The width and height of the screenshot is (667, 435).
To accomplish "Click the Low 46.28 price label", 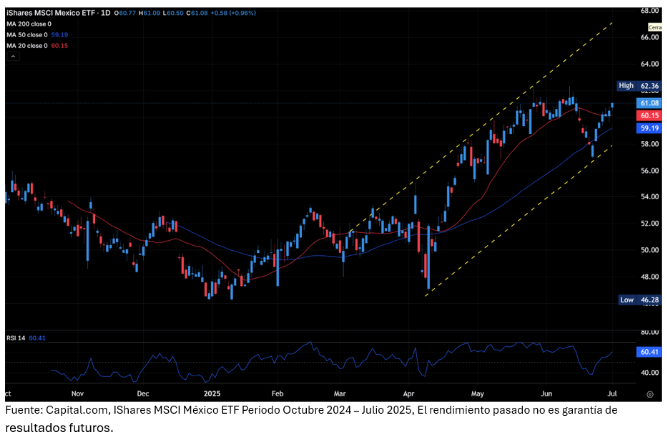I will pos(639,300).
